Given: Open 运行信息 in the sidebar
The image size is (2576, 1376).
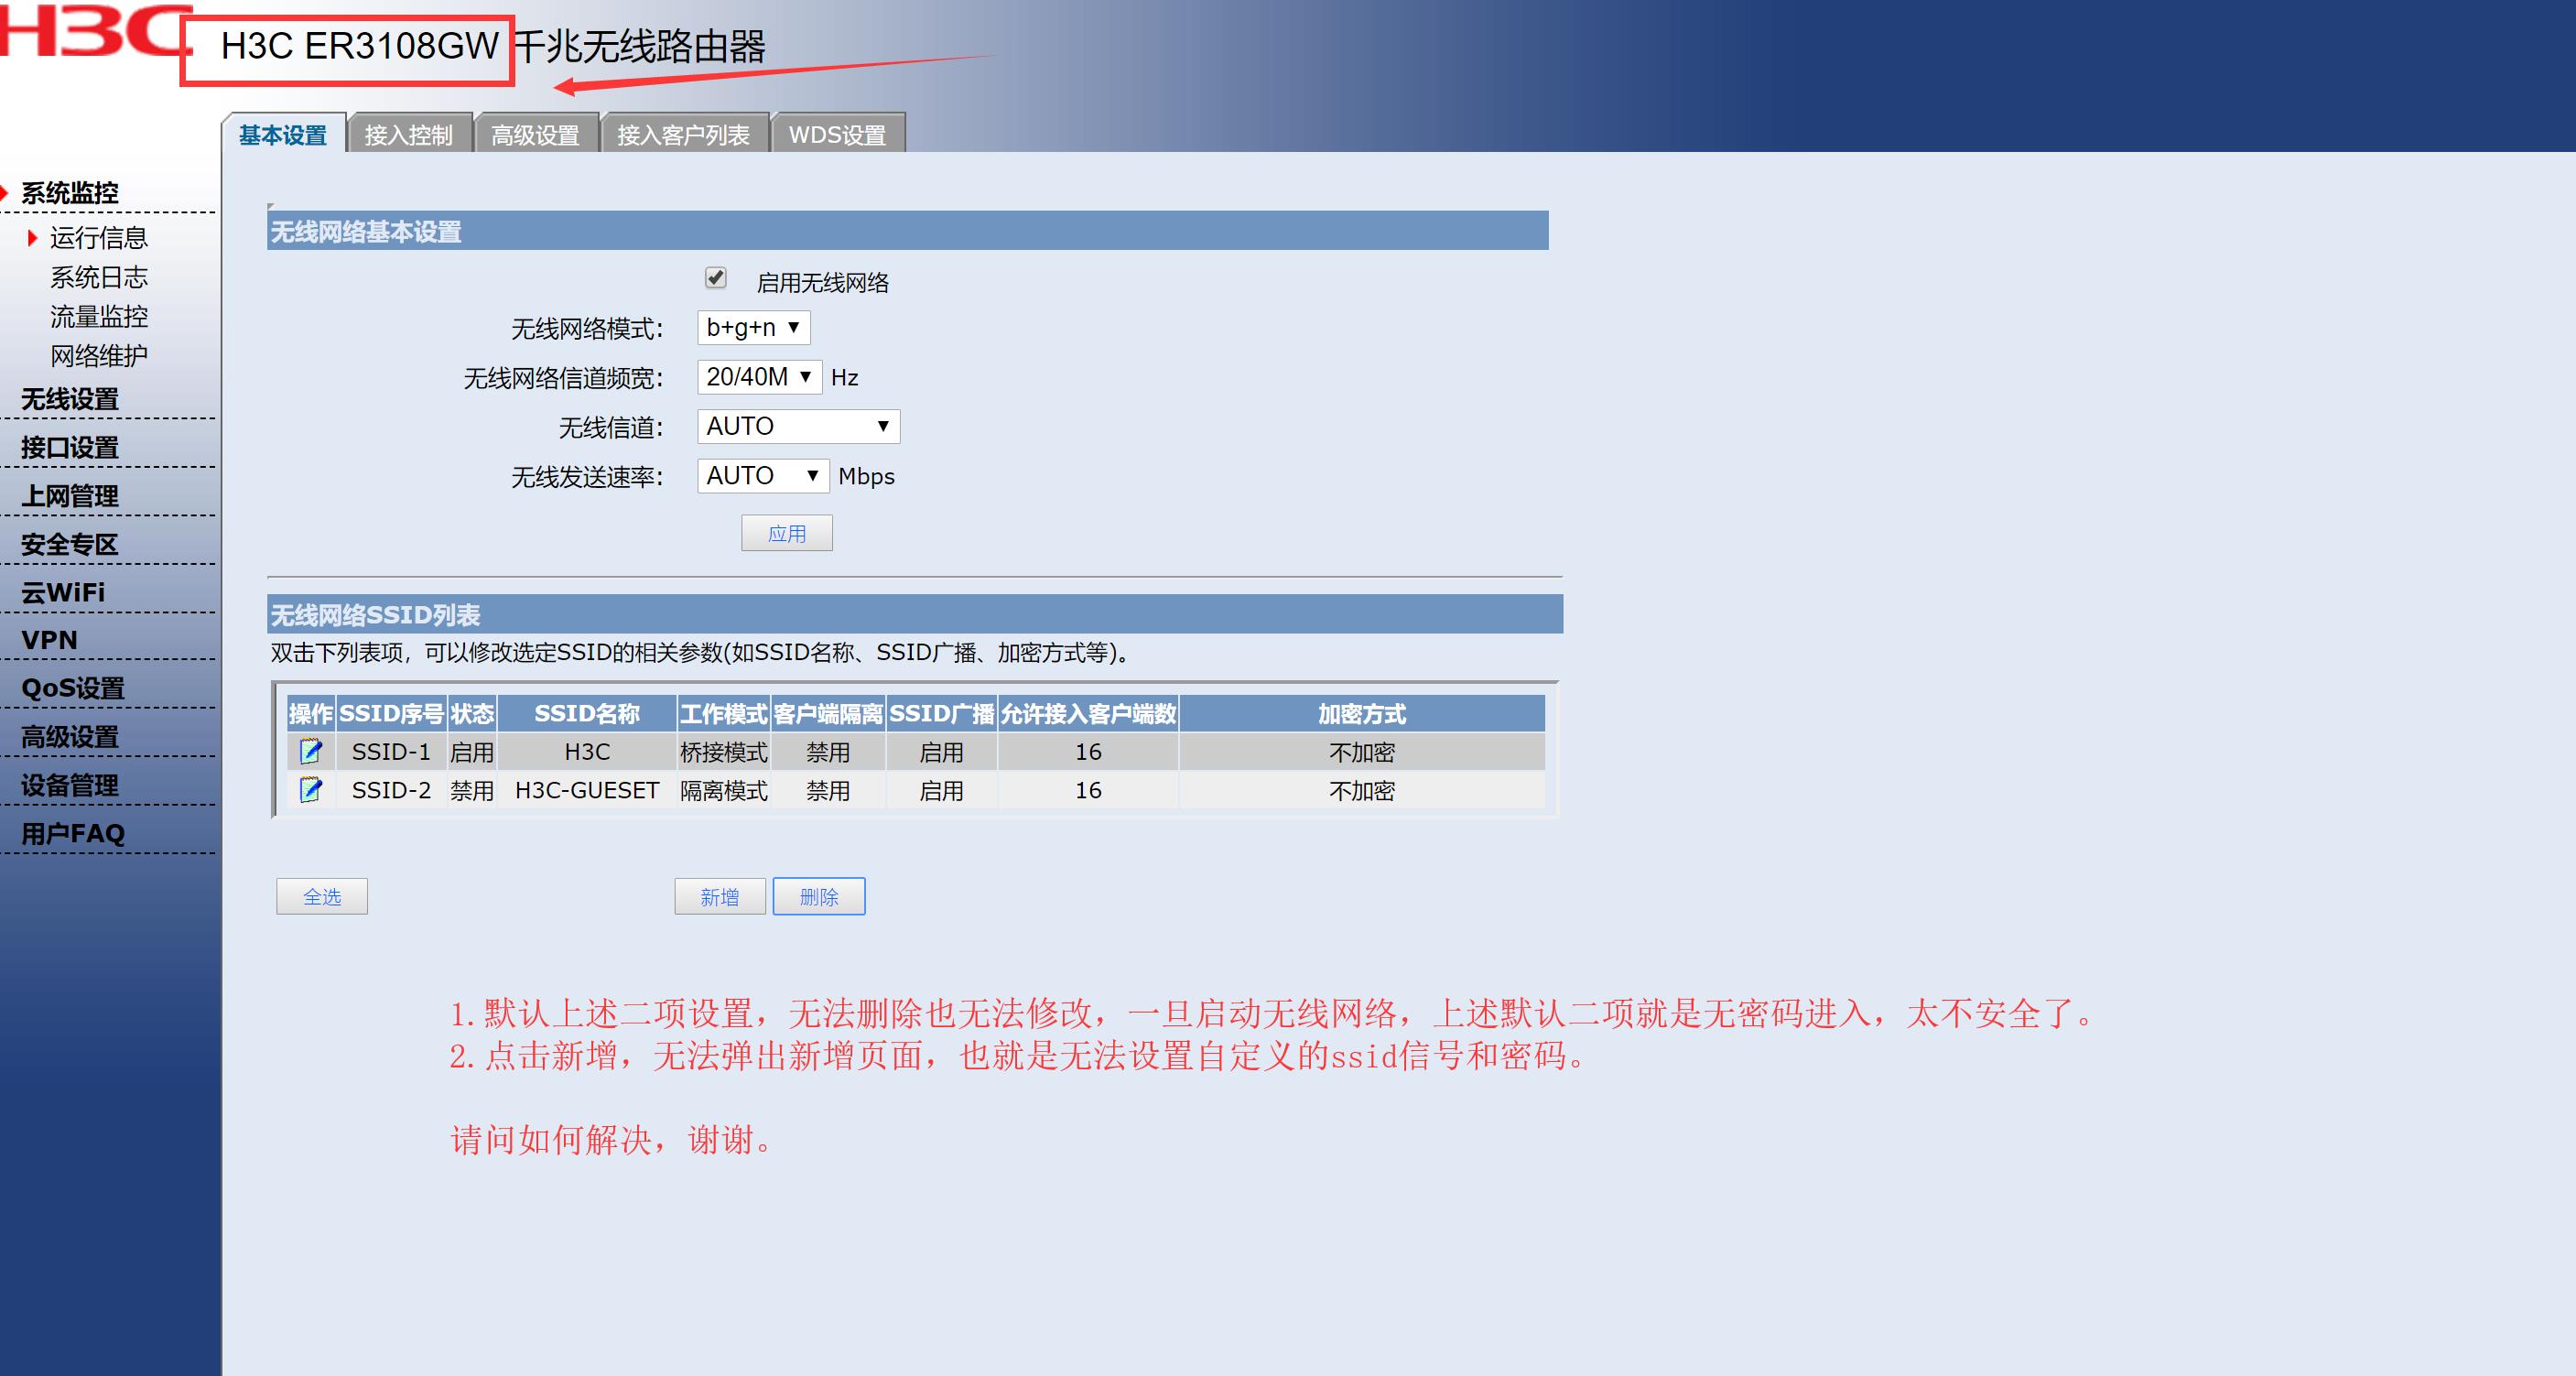Looking at the screenshot, I should 99,238.
